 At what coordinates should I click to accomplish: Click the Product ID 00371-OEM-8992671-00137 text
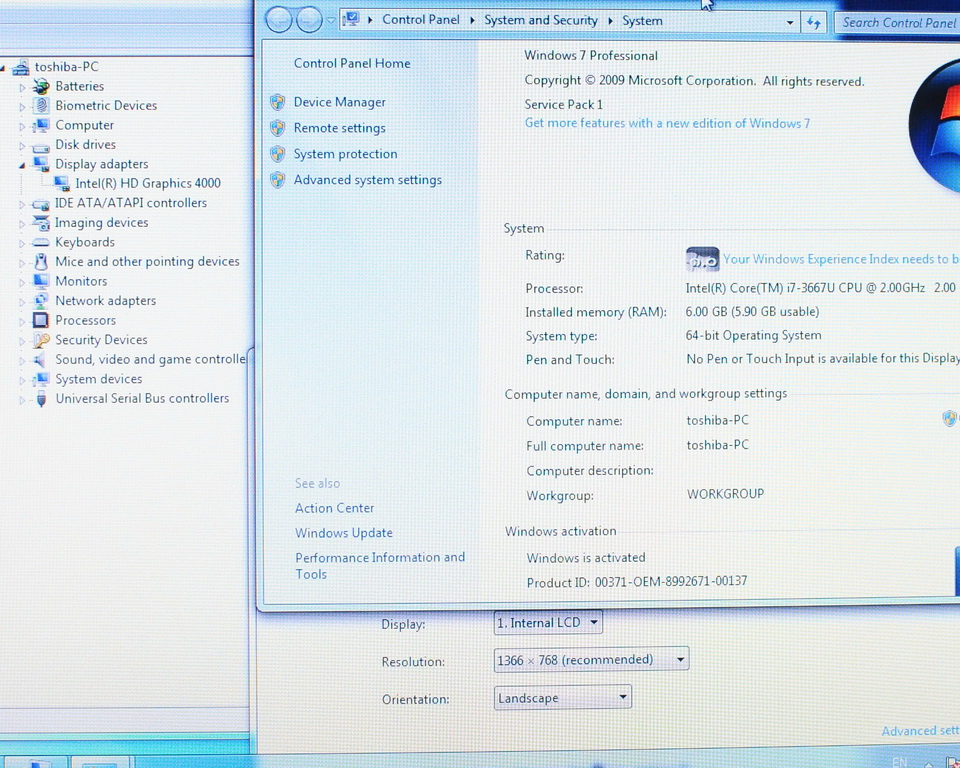point(637,582)
